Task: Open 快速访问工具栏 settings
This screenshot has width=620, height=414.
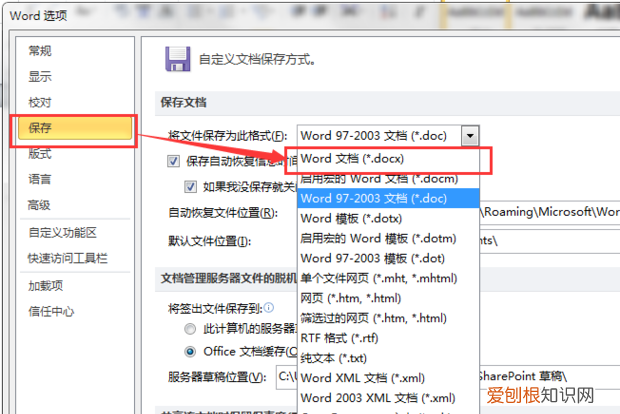Action: pyautogui.click(x=68, y=258)
